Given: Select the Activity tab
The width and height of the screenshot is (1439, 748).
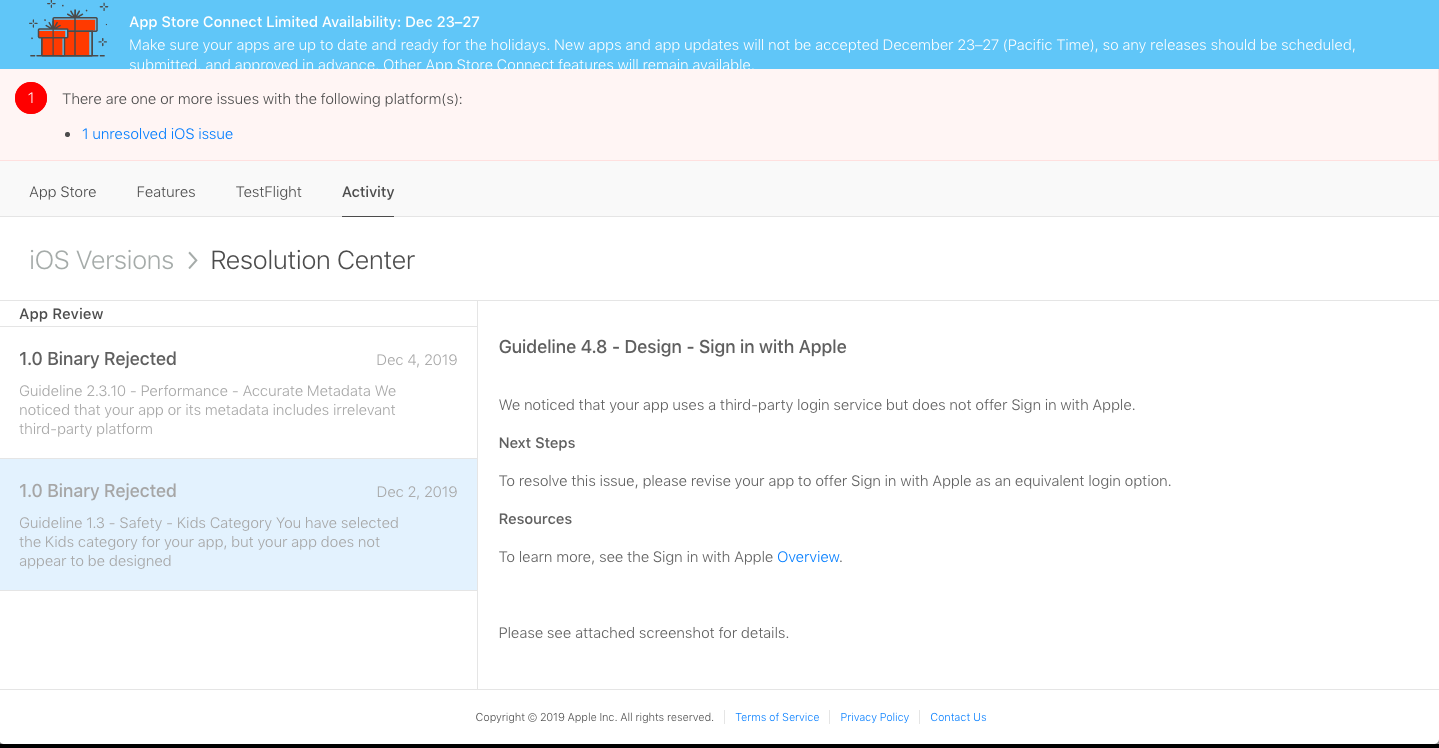Looking at the screenshot, I should coord(368,192).
